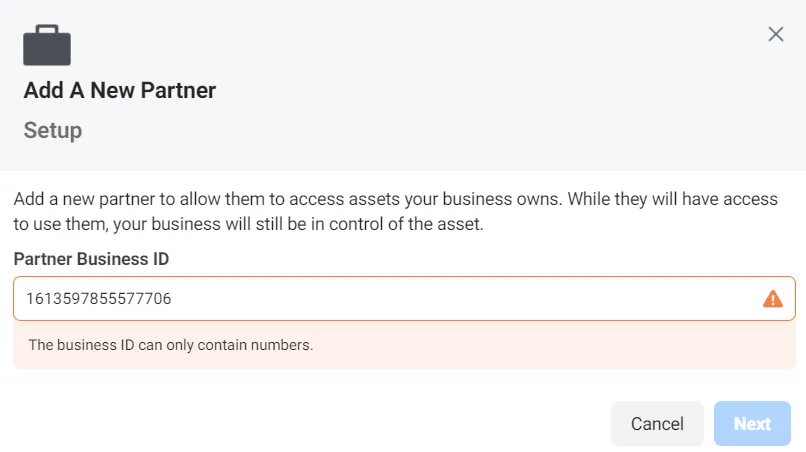This screenshot has height=452, width=806.
Task: Close the Add A New Partner dialog
Action: pos(776,34)
